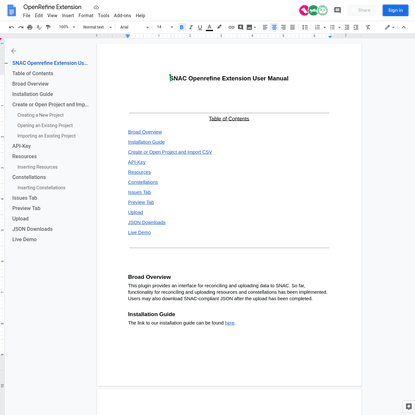
Task: Click the Share button
Action: [362, 10]
